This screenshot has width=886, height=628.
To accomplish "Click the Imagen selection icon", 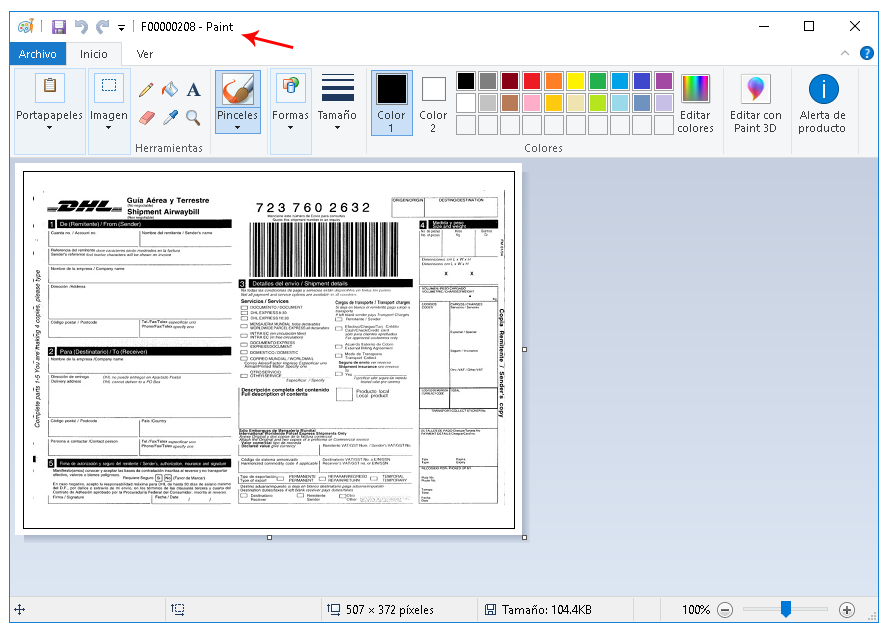I will (x=108, y=86).
